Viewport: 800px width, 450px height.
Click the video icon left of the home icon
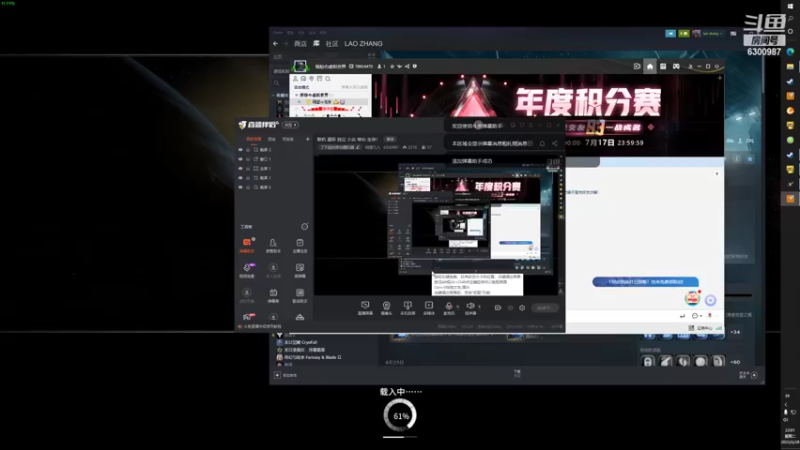[x=637, y=66]
